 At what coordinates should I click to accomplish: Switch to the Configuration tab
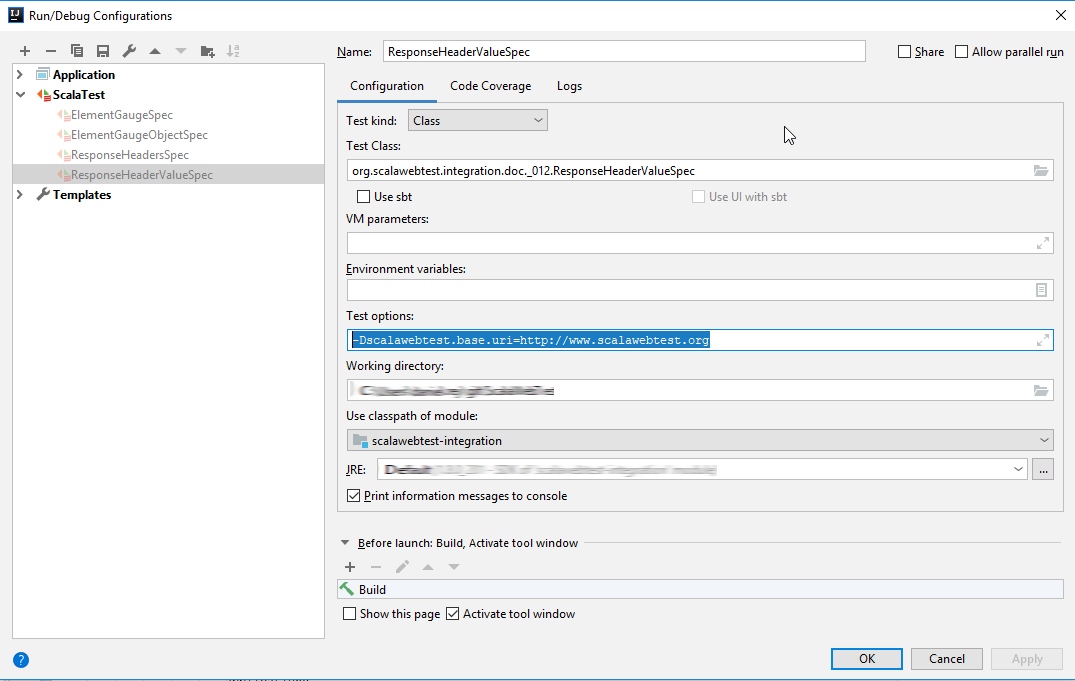pos(387,86)
